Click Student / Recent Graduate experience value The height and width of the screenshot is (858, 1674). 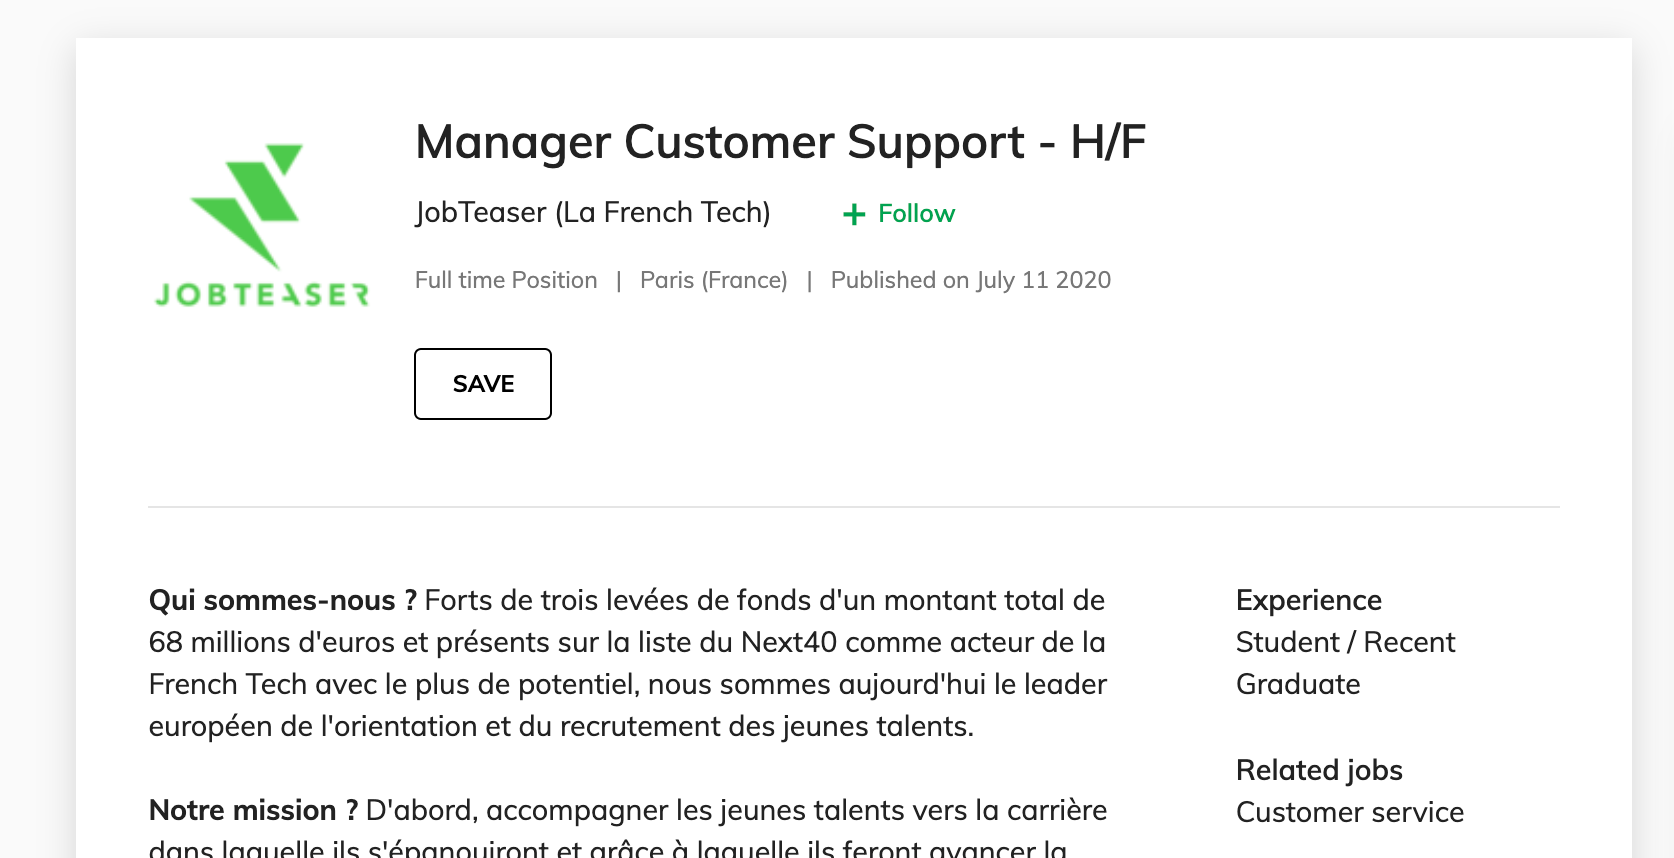(1346, 663)
